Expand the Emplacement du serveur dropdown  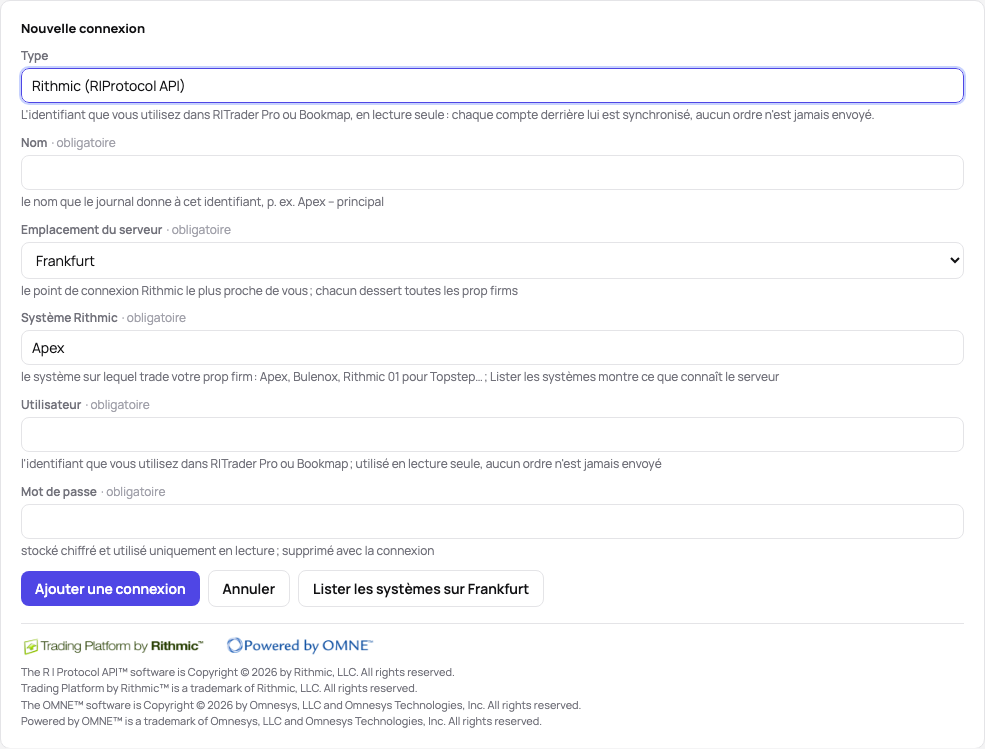point(492,261)
